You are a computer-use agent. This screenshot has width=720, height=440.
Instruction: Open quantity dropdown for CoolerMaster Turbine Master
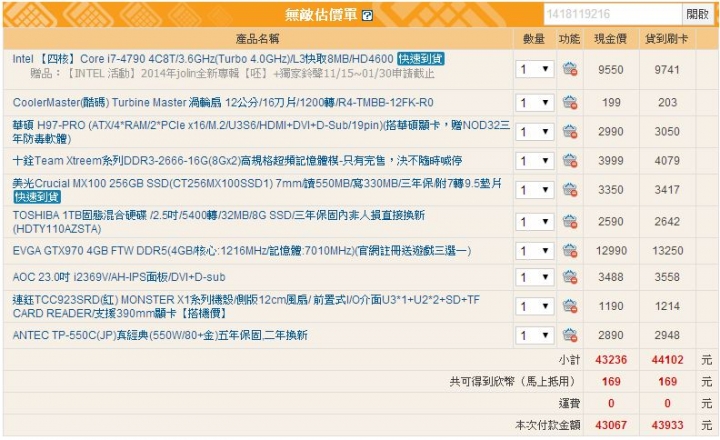click(534, 102)
